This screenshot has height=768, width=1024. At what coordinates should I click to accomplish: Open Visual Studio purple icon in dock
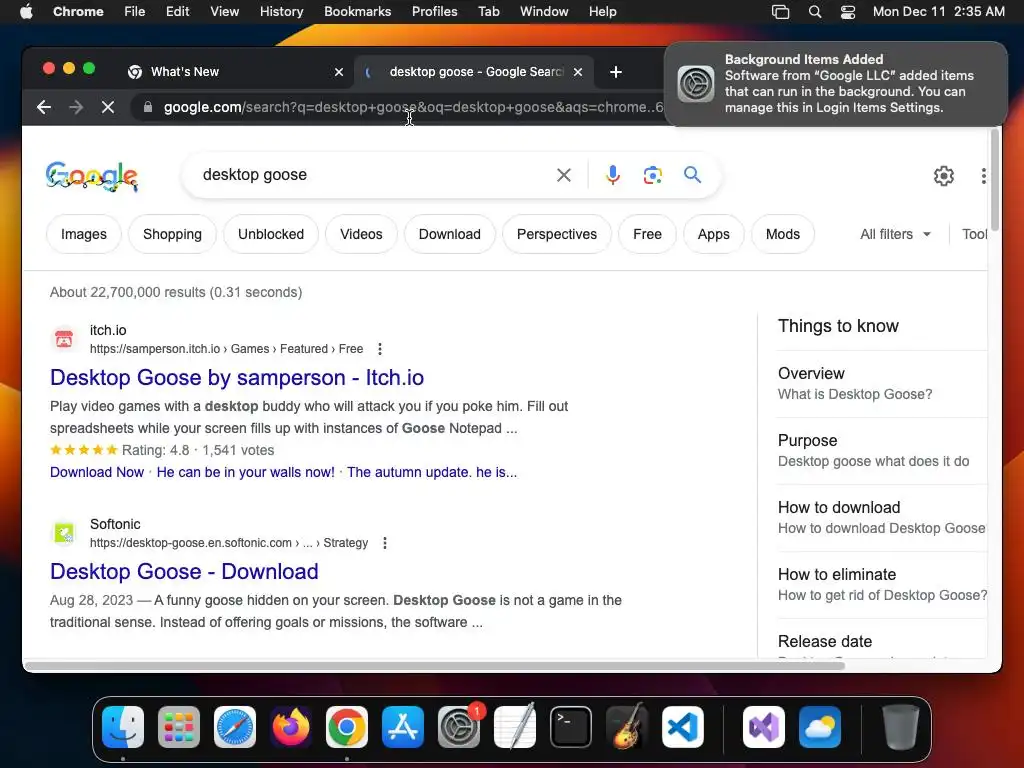point(763,727)
